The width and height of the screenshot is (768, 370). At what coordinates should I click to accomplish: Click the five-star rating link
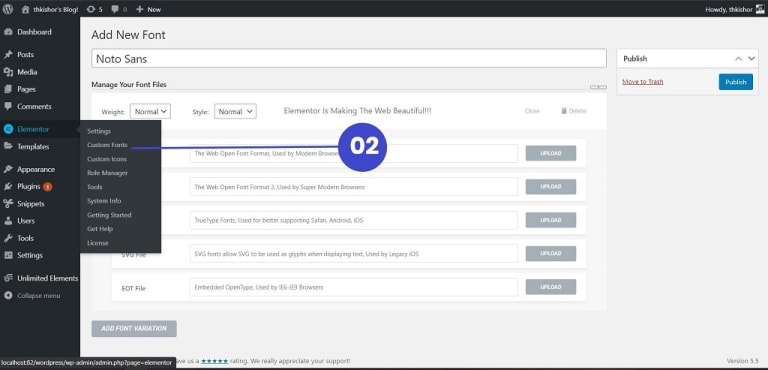click(214, 361)
